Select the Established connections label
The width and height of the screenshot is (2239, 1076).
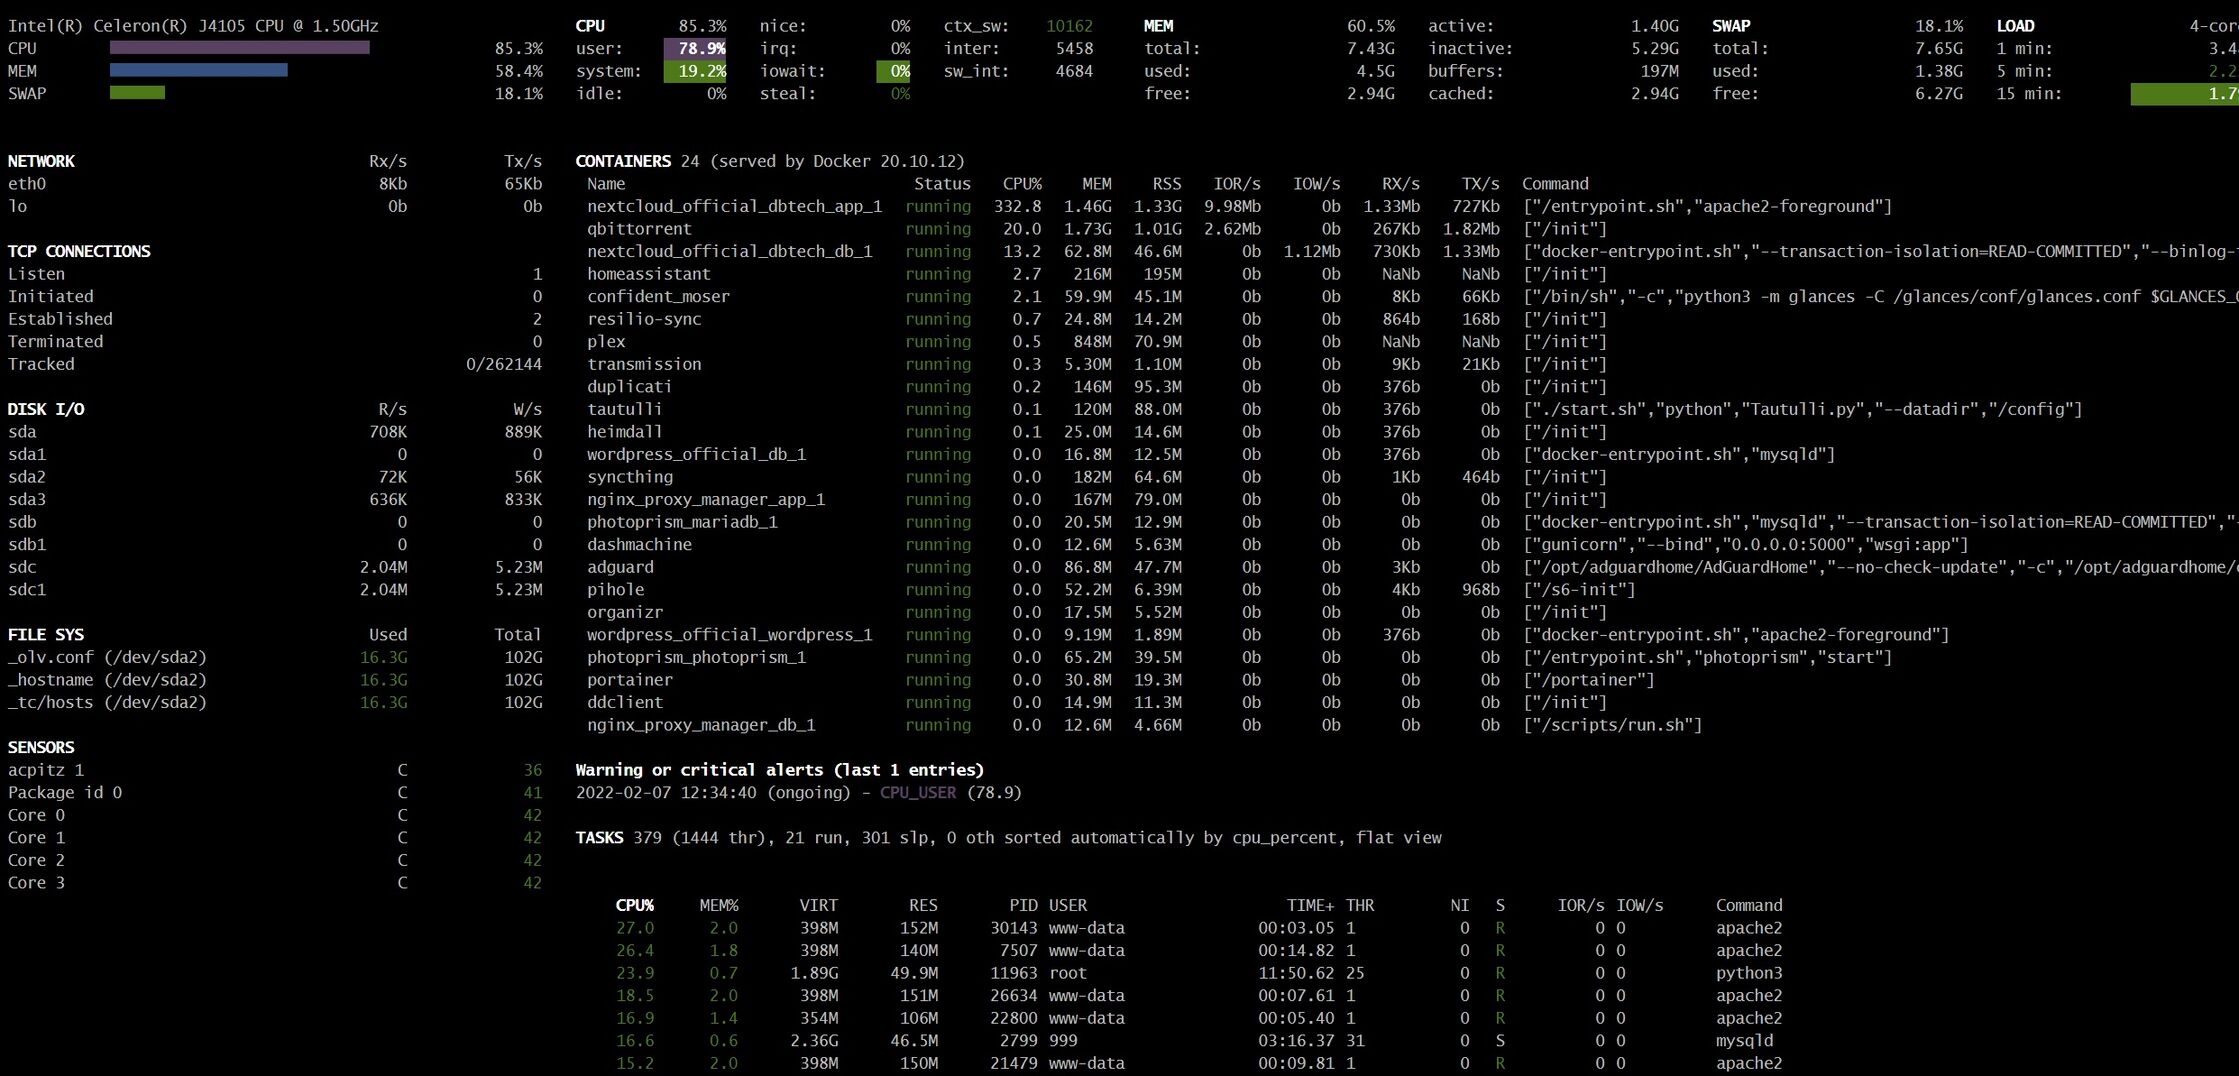(60, 319)
